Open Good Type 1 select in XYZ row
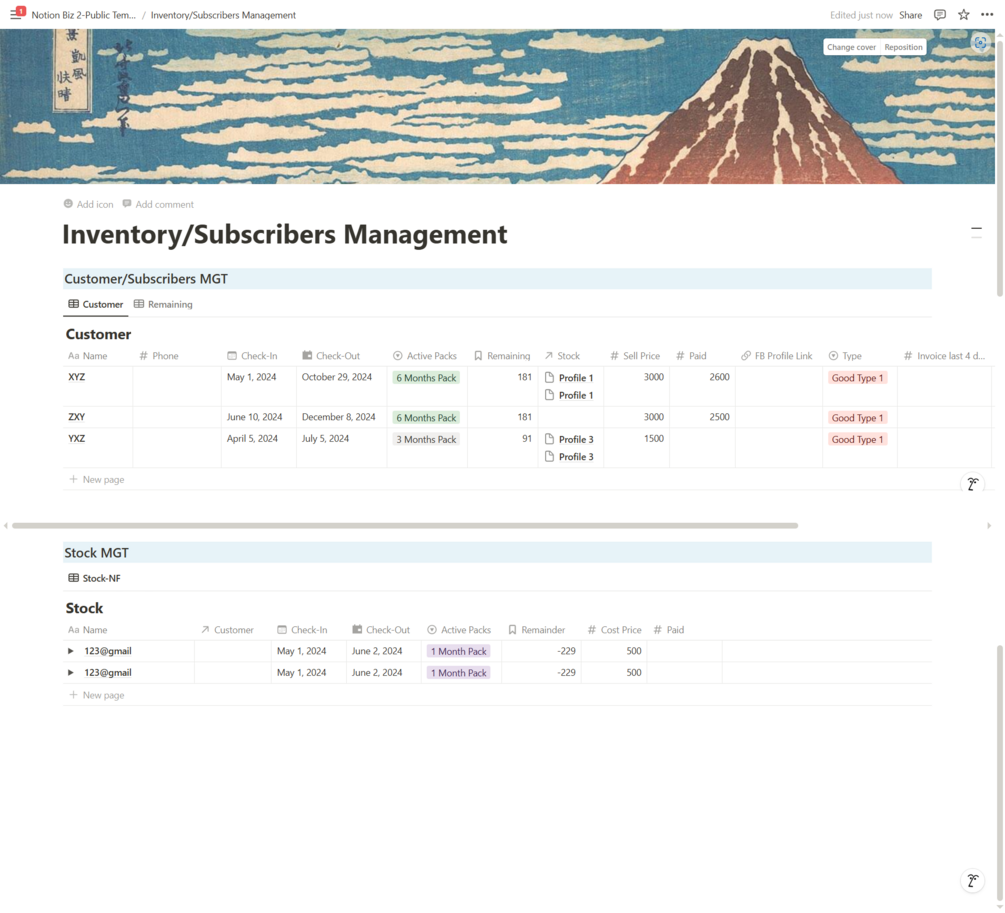The height and width of the screenshot is (913, 1005). tap(858, 378)
